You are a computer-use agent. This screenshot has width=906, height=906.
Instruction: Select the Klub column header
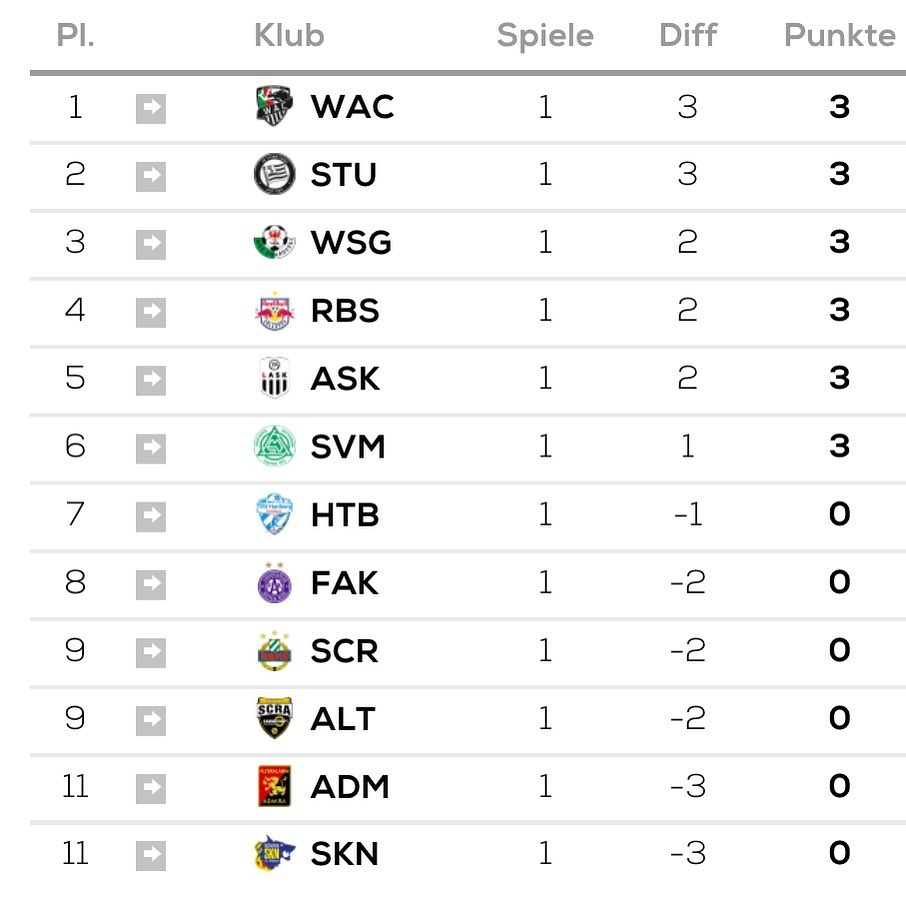click(289, 35)
